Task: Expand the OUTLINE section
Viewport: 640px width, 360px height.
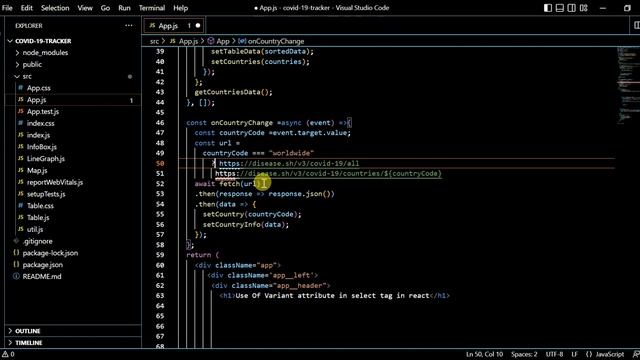Action: click(x=27, y=331)
